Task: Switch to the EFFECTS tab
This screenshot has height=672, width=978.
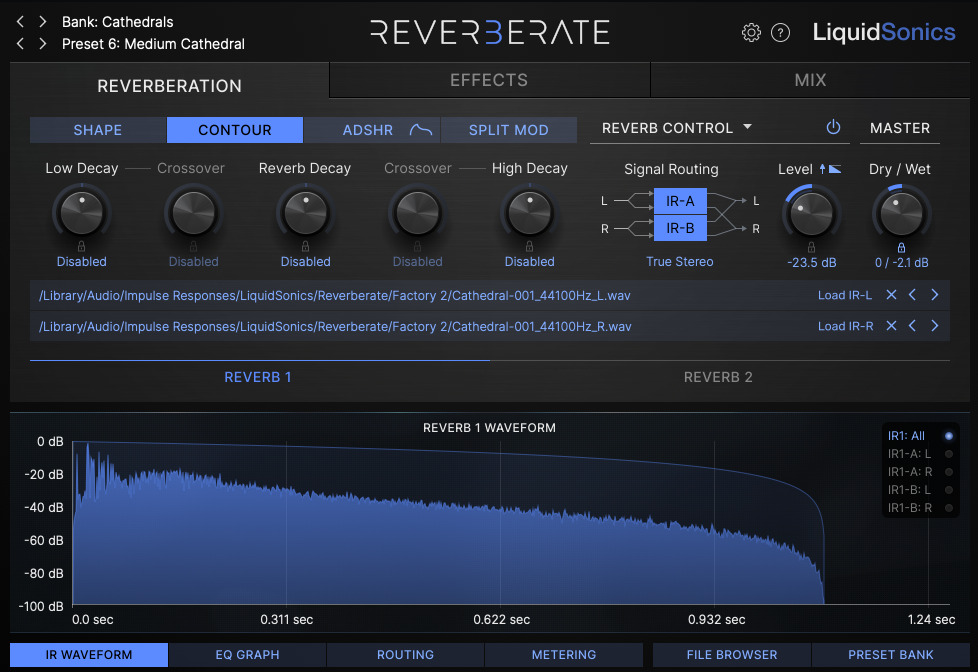Action: 489,80
